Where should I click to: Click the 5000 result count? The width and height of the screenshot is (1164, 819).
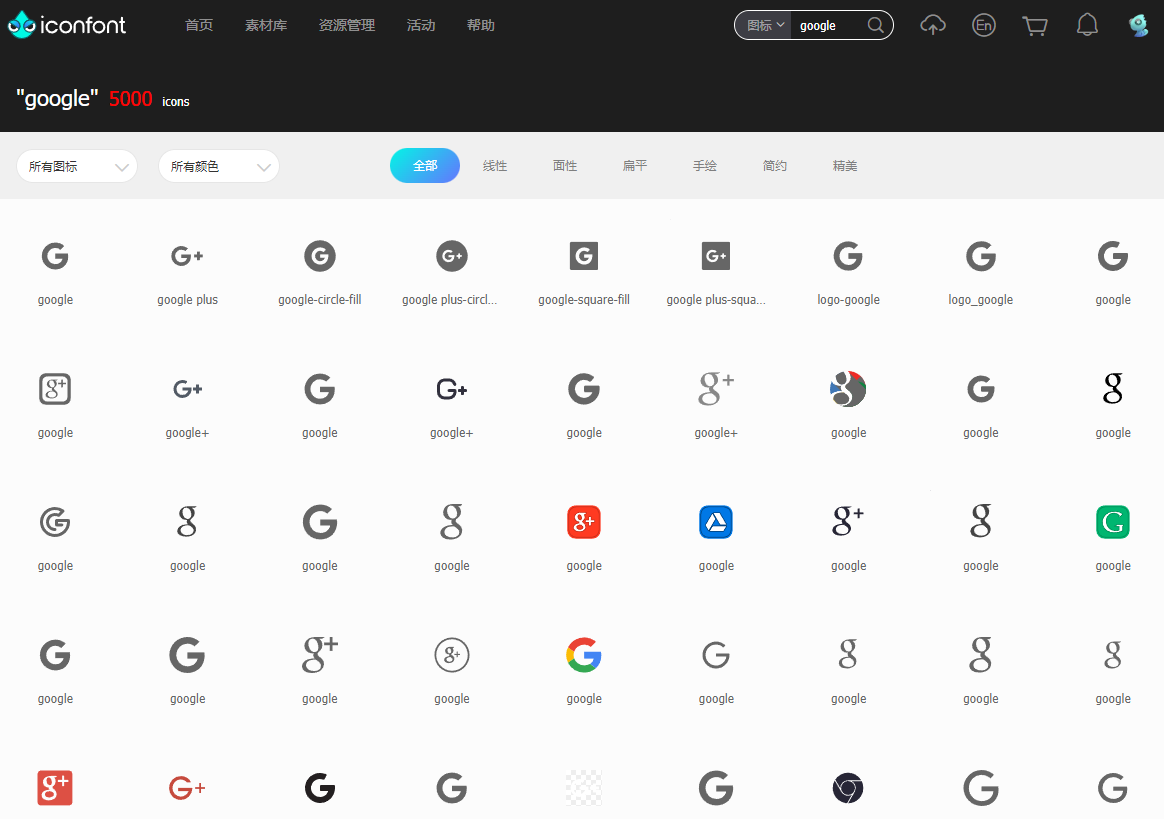coord(131,99)
